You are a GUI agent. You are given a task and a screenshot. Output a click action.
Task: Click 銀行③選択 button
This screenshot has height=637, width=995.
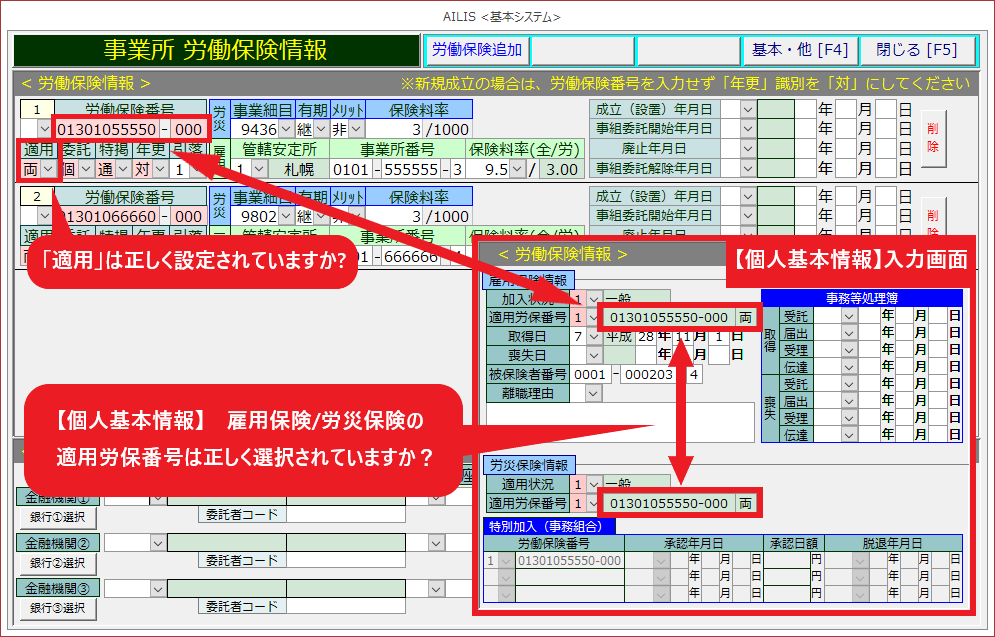click(57, 607)
